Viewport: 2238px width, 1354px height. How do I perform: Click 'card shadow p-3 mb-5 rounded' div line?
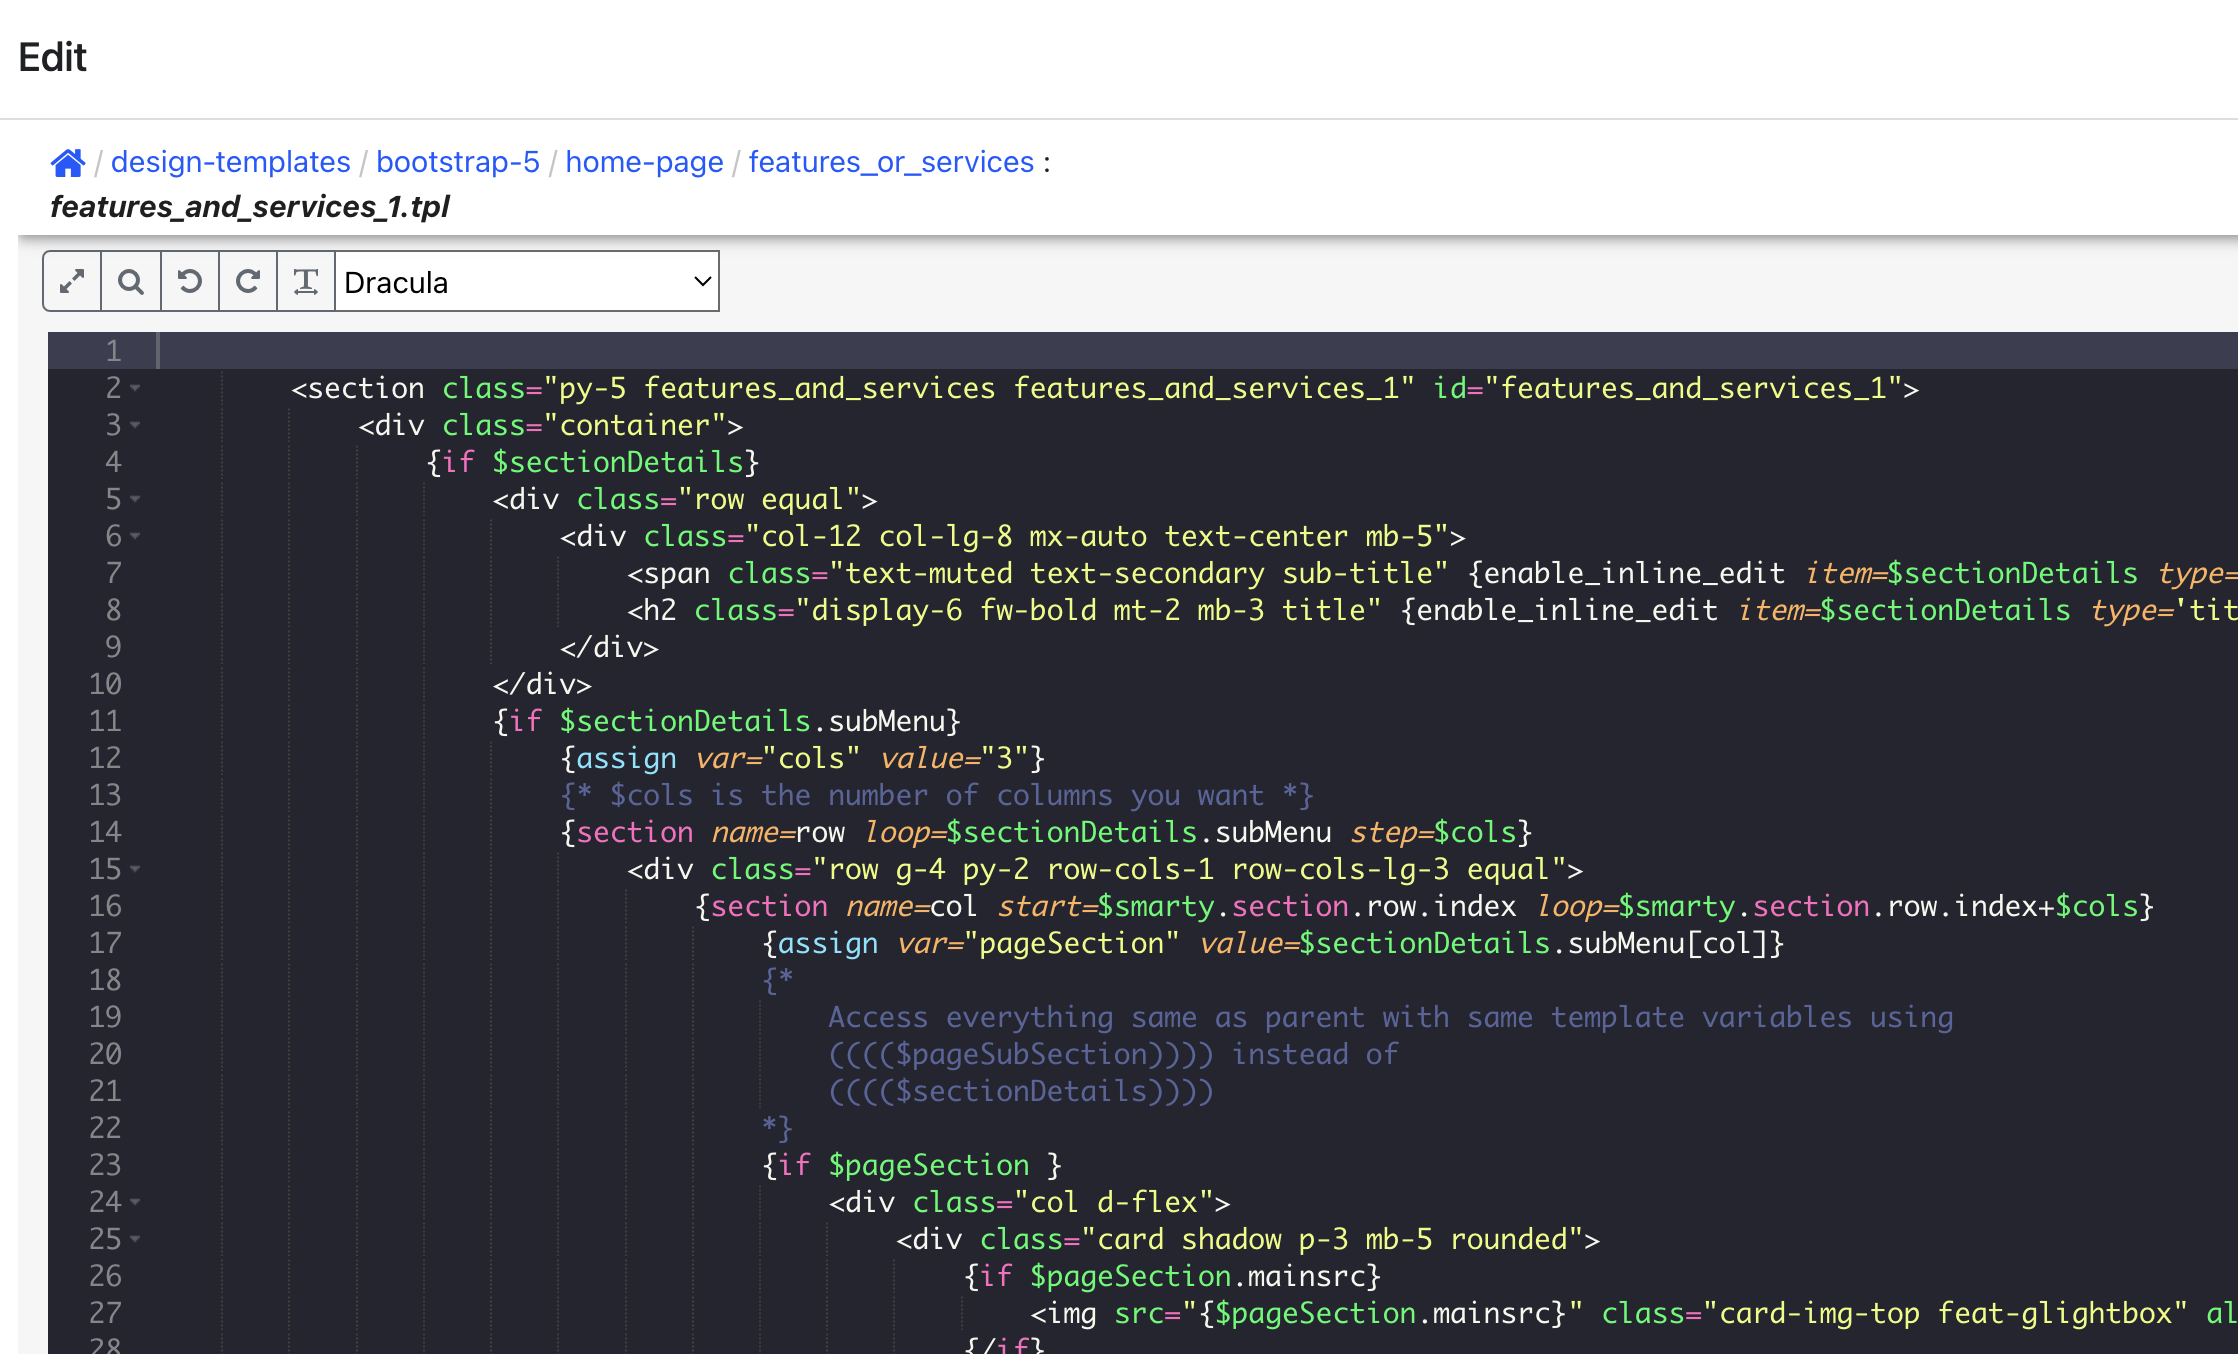coord(1248,1239)
